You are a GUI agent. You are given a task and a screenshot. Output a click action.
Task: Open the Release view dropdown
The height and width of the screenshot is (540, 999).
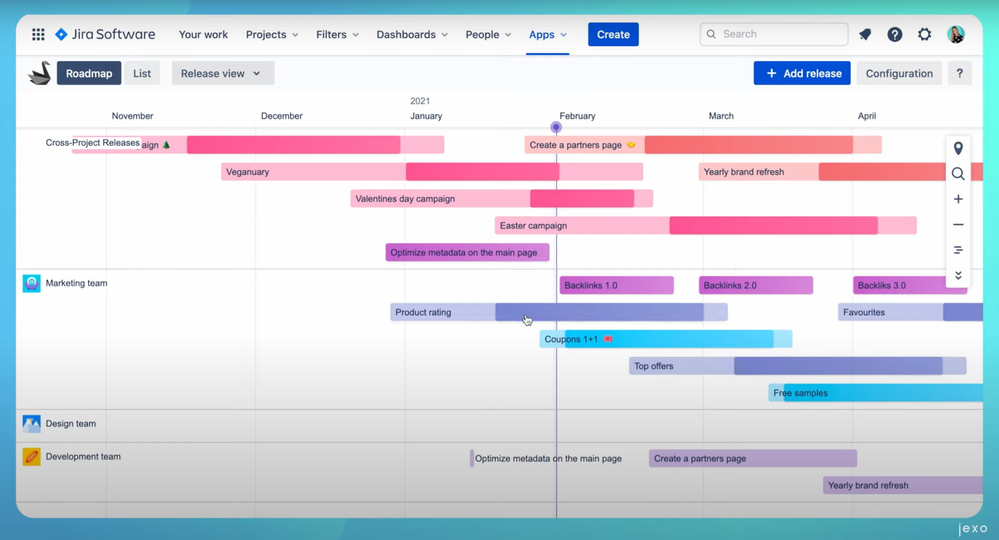pos(223,73)
